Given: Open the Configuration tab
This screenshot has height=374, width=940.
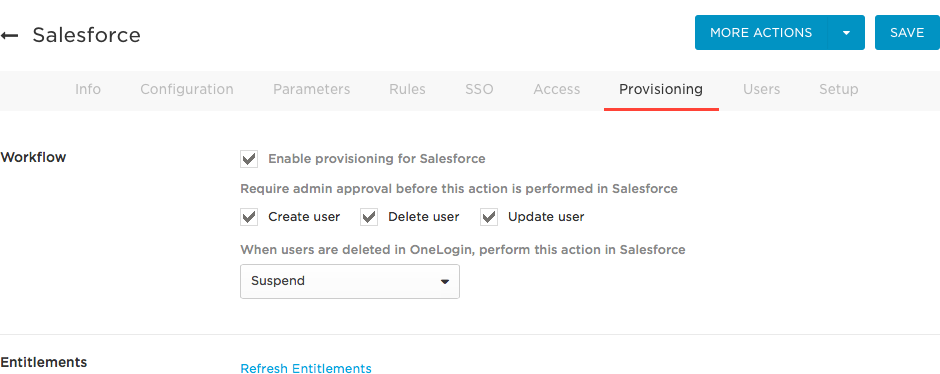Looking at the screenshot, I should tap(186, 89).
